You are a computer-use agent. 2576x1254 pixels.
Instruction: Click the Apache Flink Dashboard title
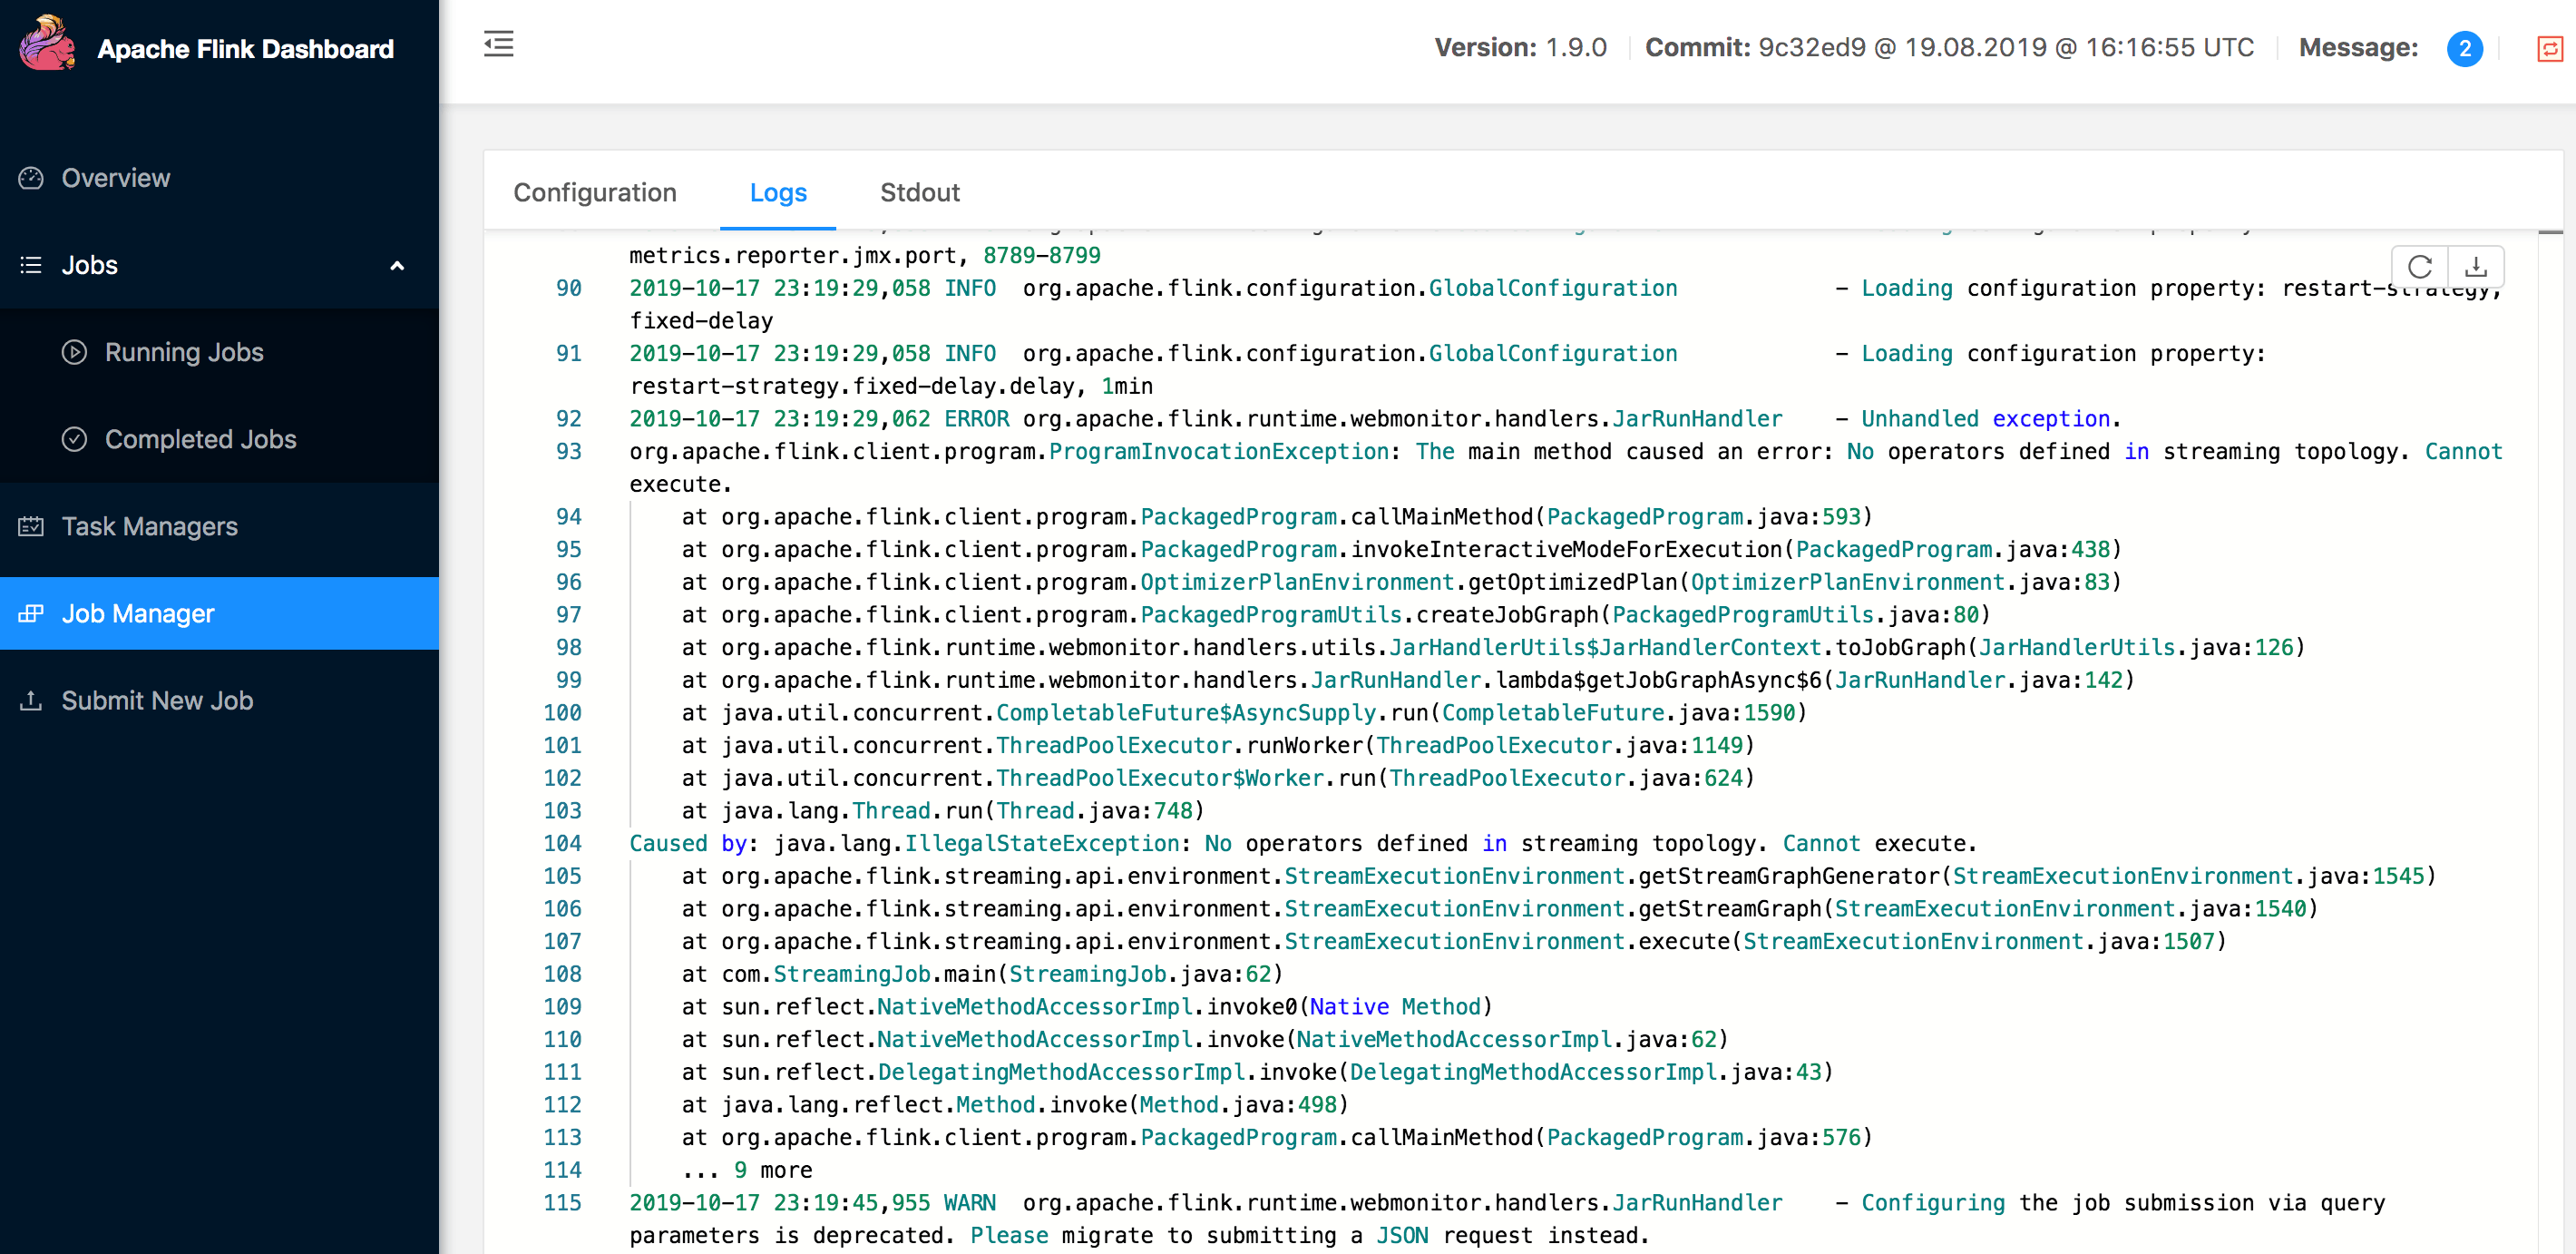(x=246, y=49)
